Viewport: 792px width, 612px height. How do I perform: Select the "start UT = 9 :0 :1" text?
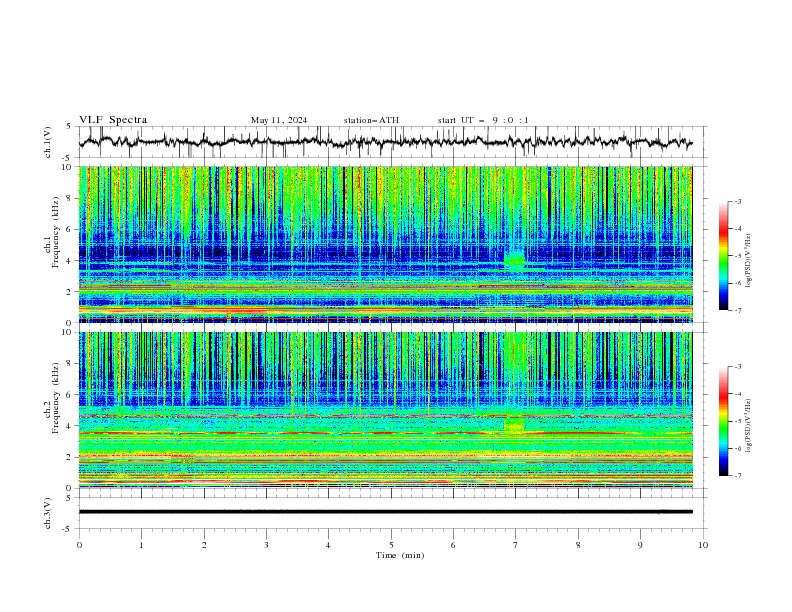483,120
